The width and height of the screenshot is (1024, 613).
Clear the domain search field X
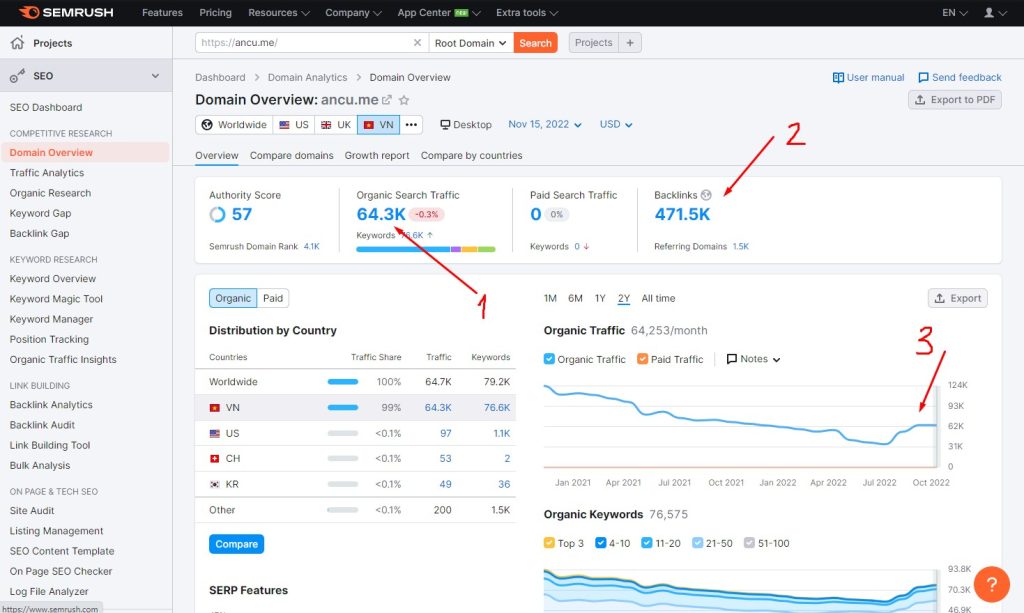click(x=417, y=42)
